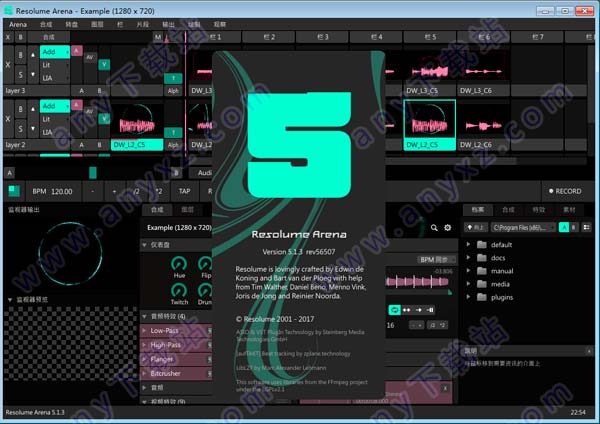Screen dimensions: 600x424
Task: Click layer 3 transition T button
Action: (173, 78)
